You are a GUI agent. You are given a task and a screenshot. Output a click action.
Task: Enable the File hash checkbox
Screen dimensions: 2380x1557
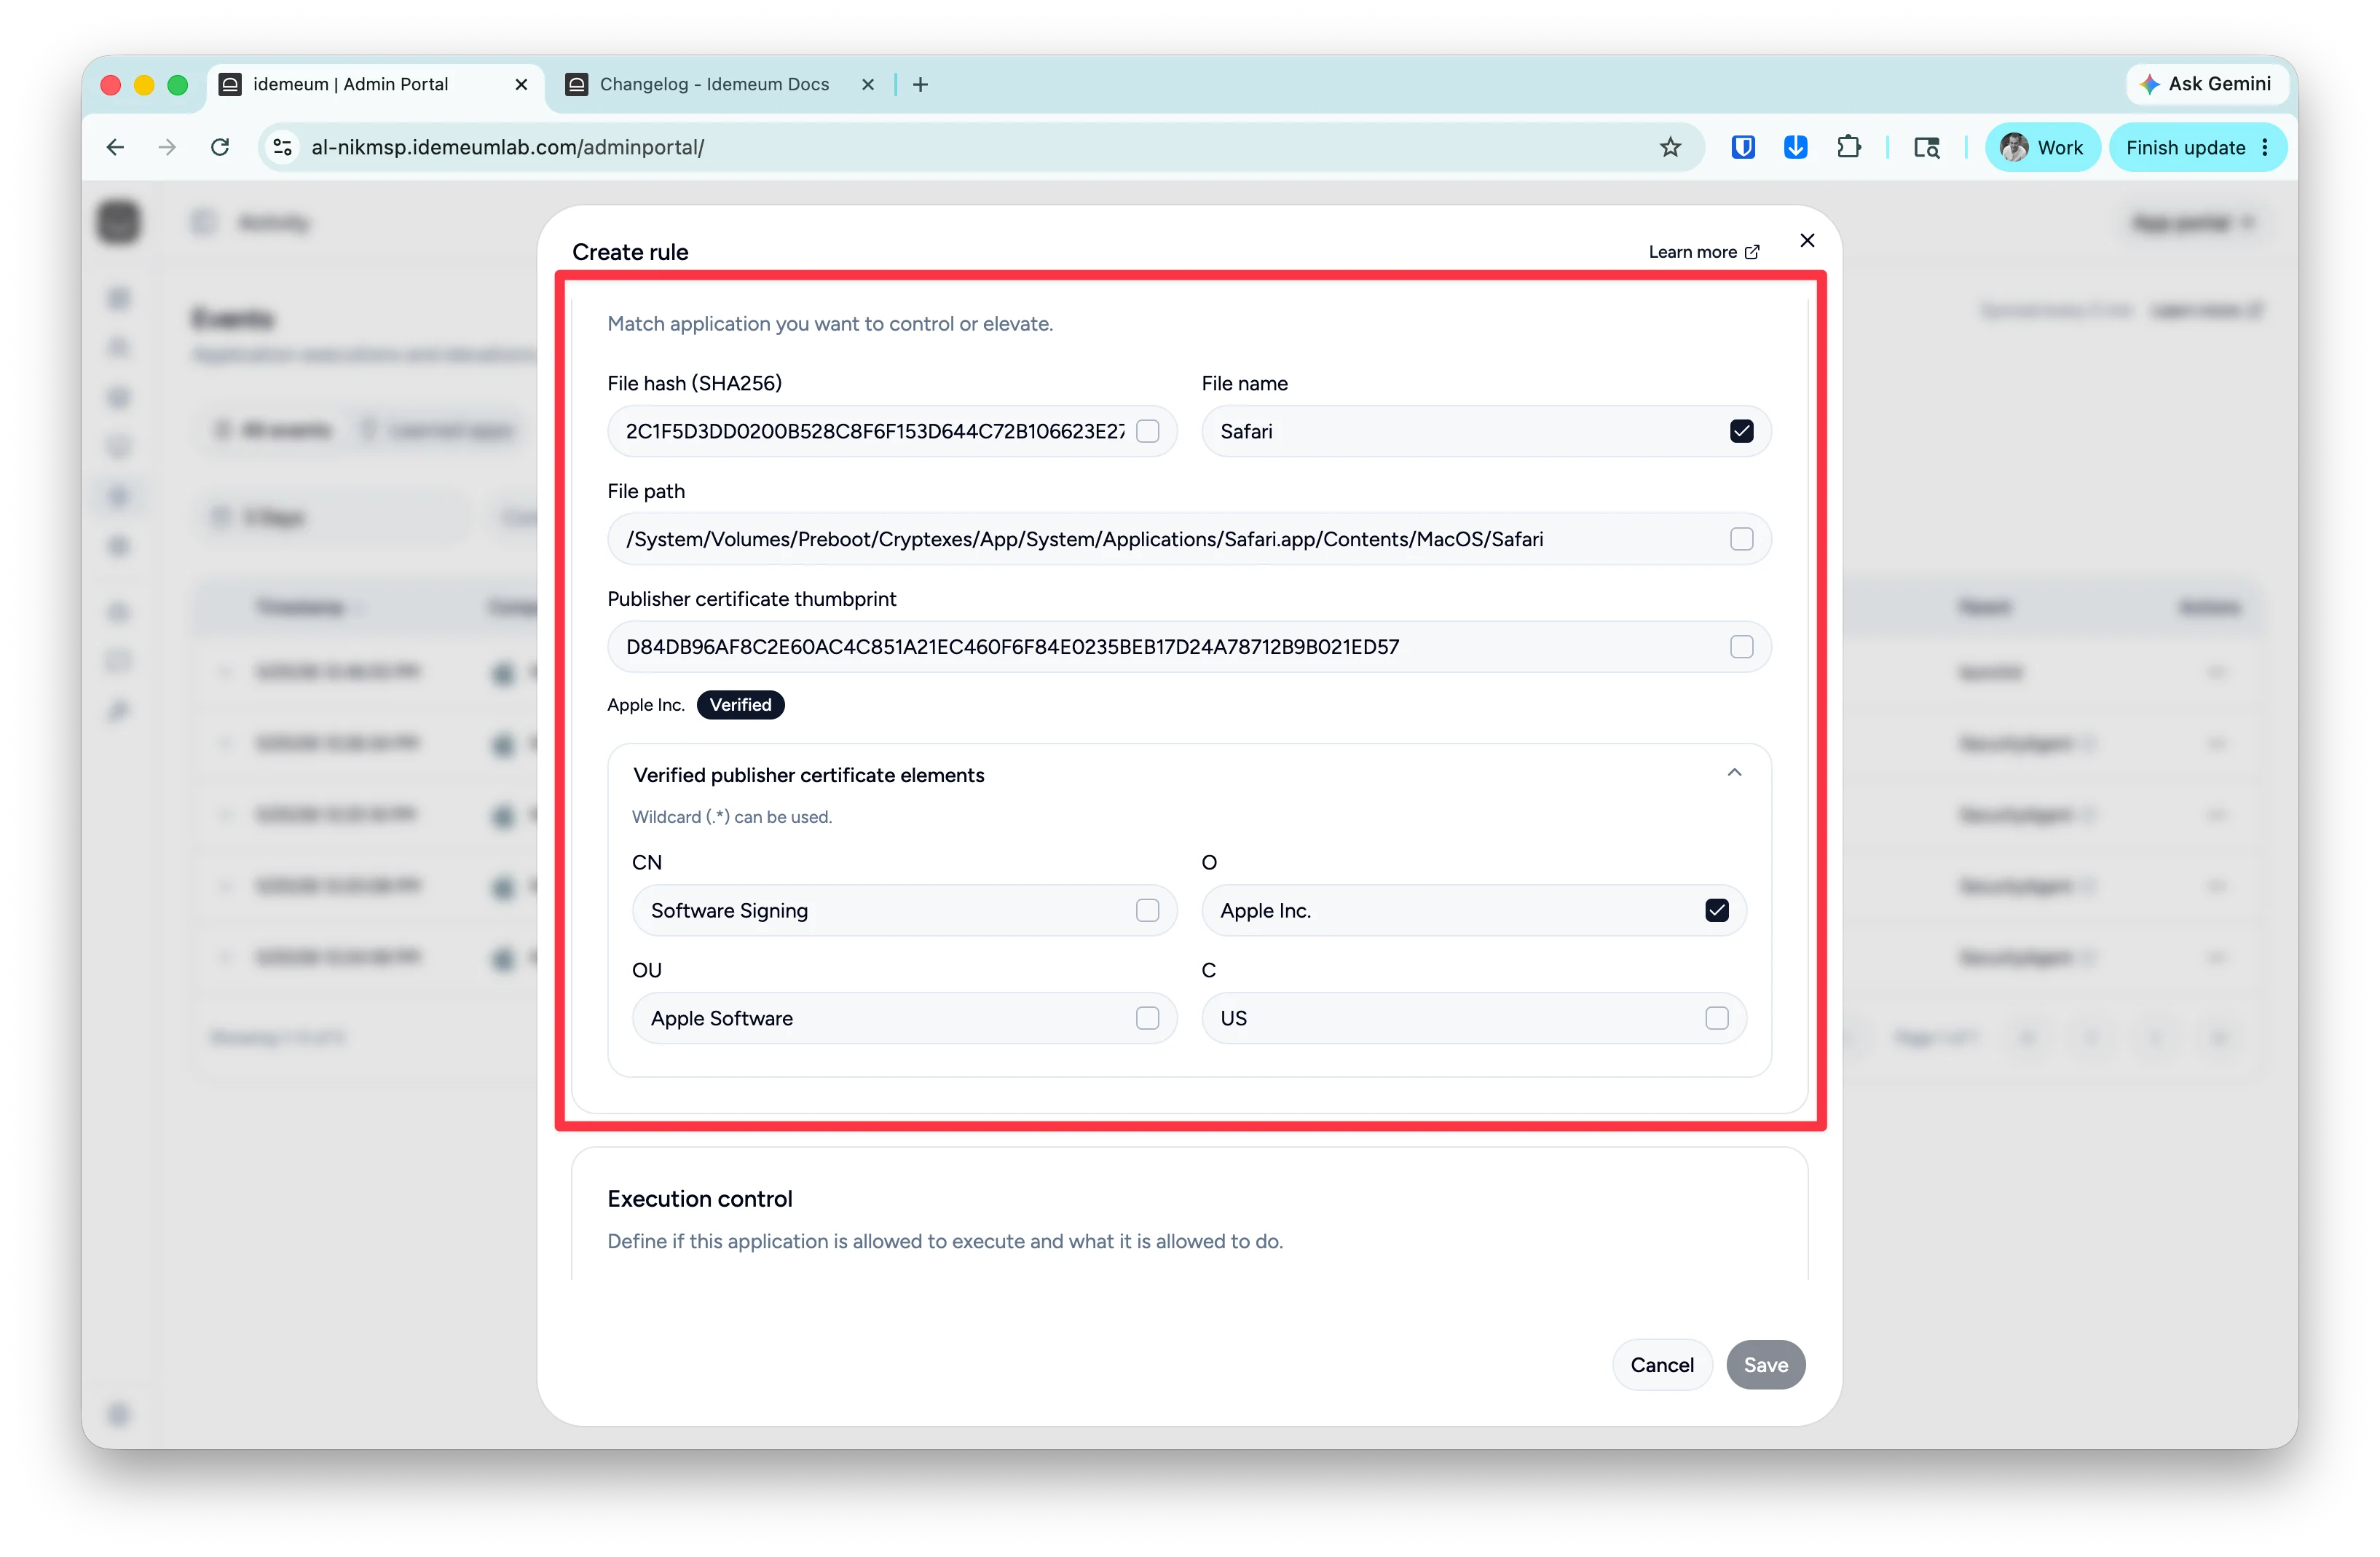pyautogui.click(x=1148, y=431)
